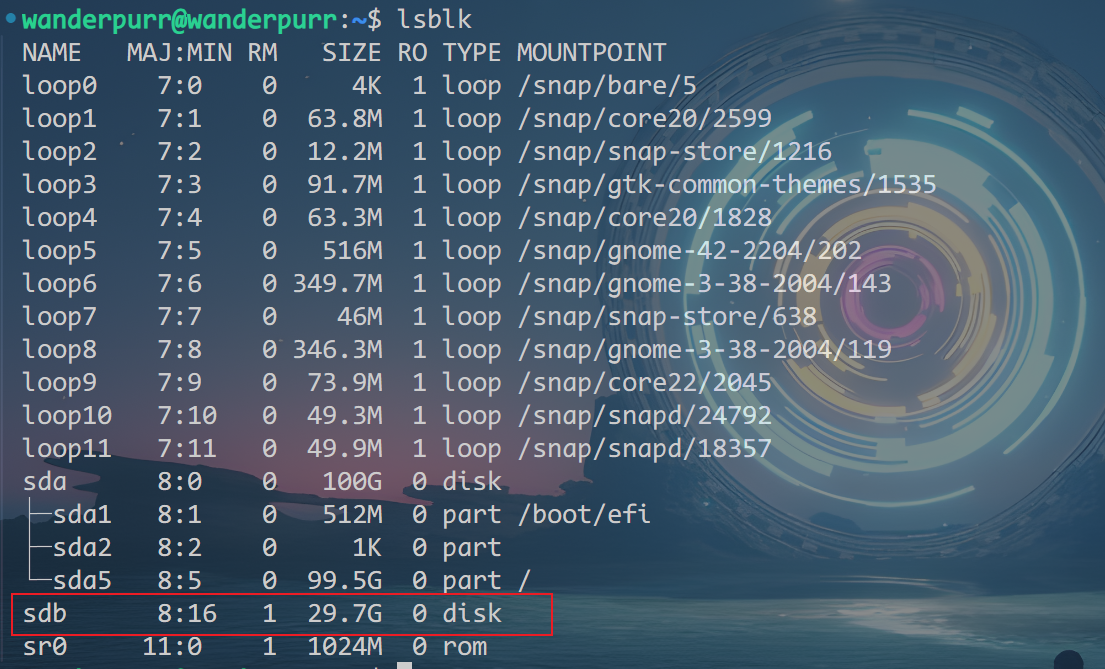1105x669 pixels.
Task: Click the 29.7G size value
Action: click(x=345, y=614)
